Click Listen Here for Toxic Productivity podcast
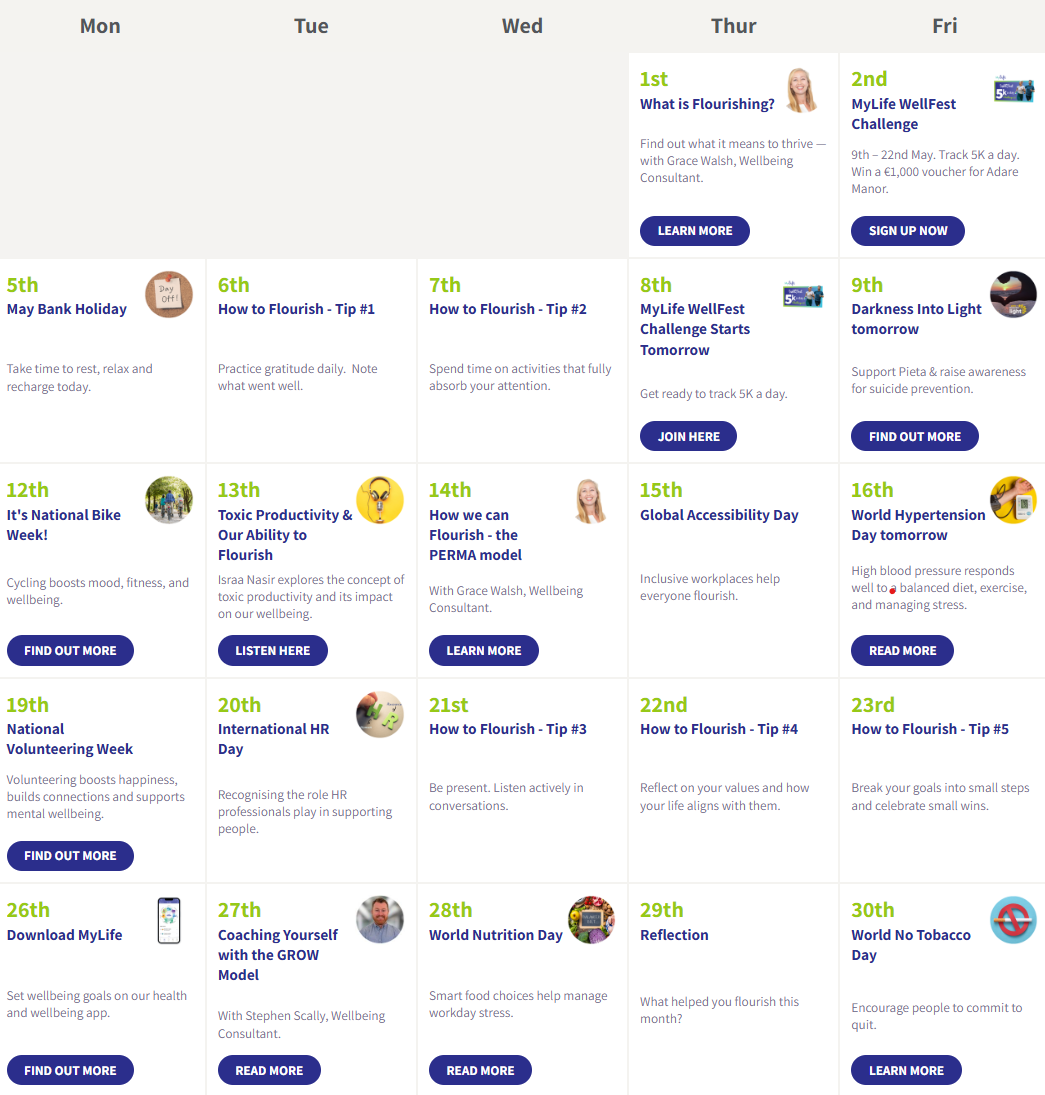Image resolution: width=1045 pixels, height=1095 pixels. pyautogui.click(x=272, y=651)
